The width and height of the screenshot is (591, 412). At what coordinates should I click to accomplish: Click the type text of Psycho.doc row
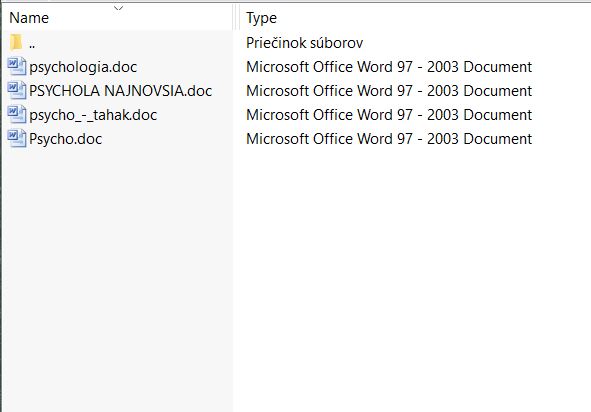(x=389, y=139)
